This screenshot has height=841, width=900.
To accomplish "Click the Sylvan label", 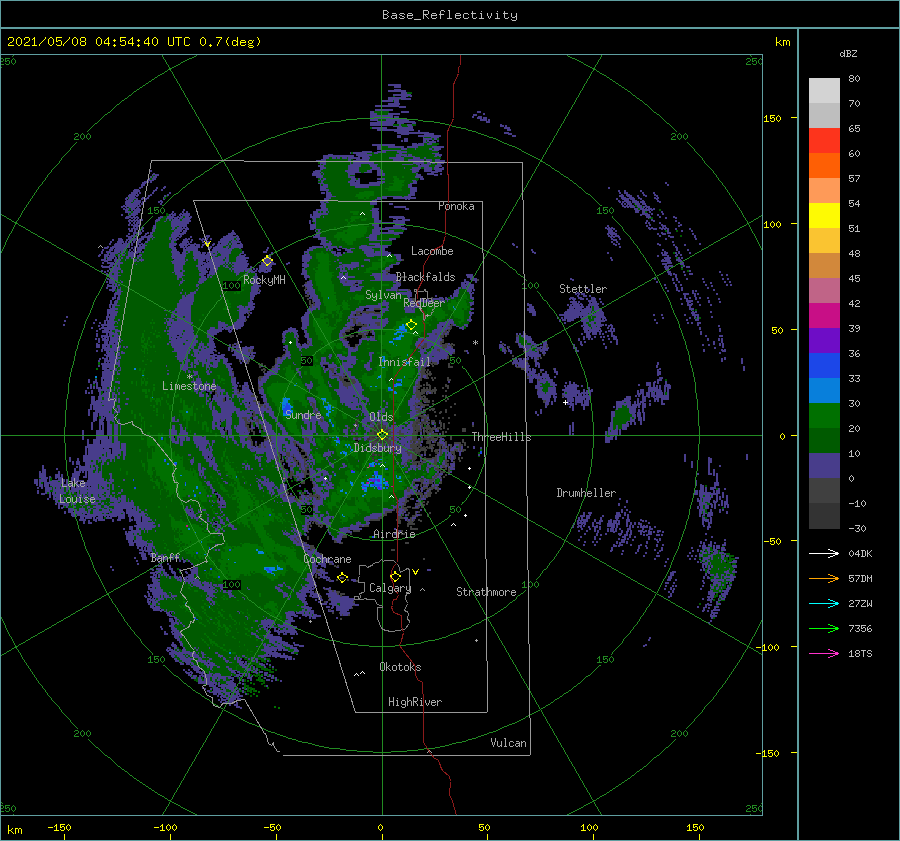I will point(383,295).
